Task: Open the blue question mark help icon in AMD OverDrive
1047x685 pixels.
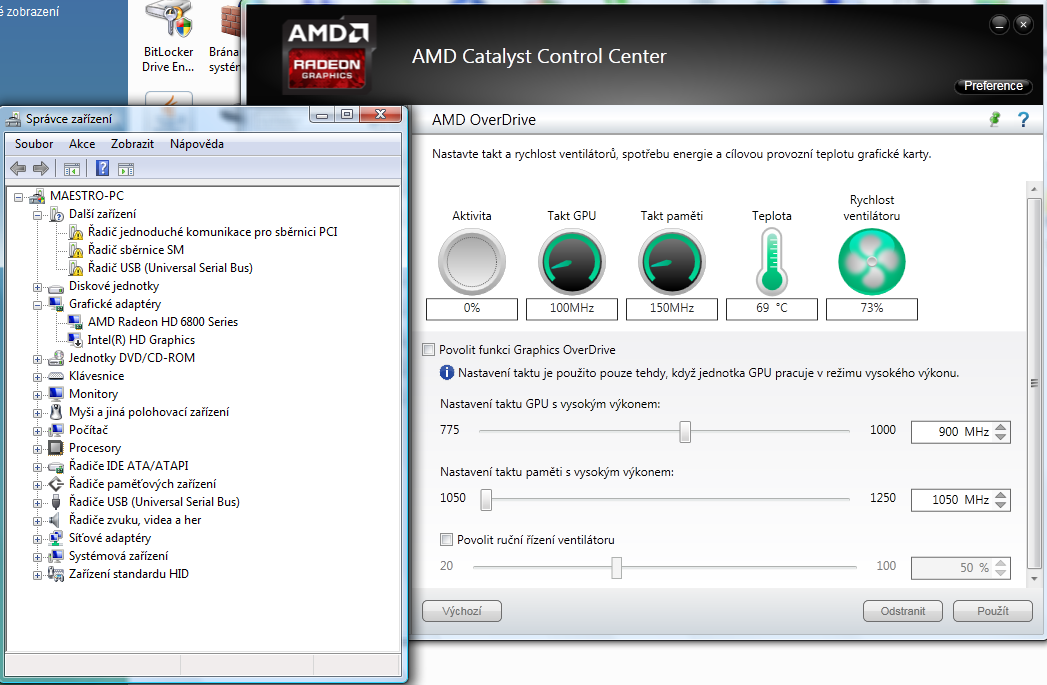Action: [x=1023, y=120]
